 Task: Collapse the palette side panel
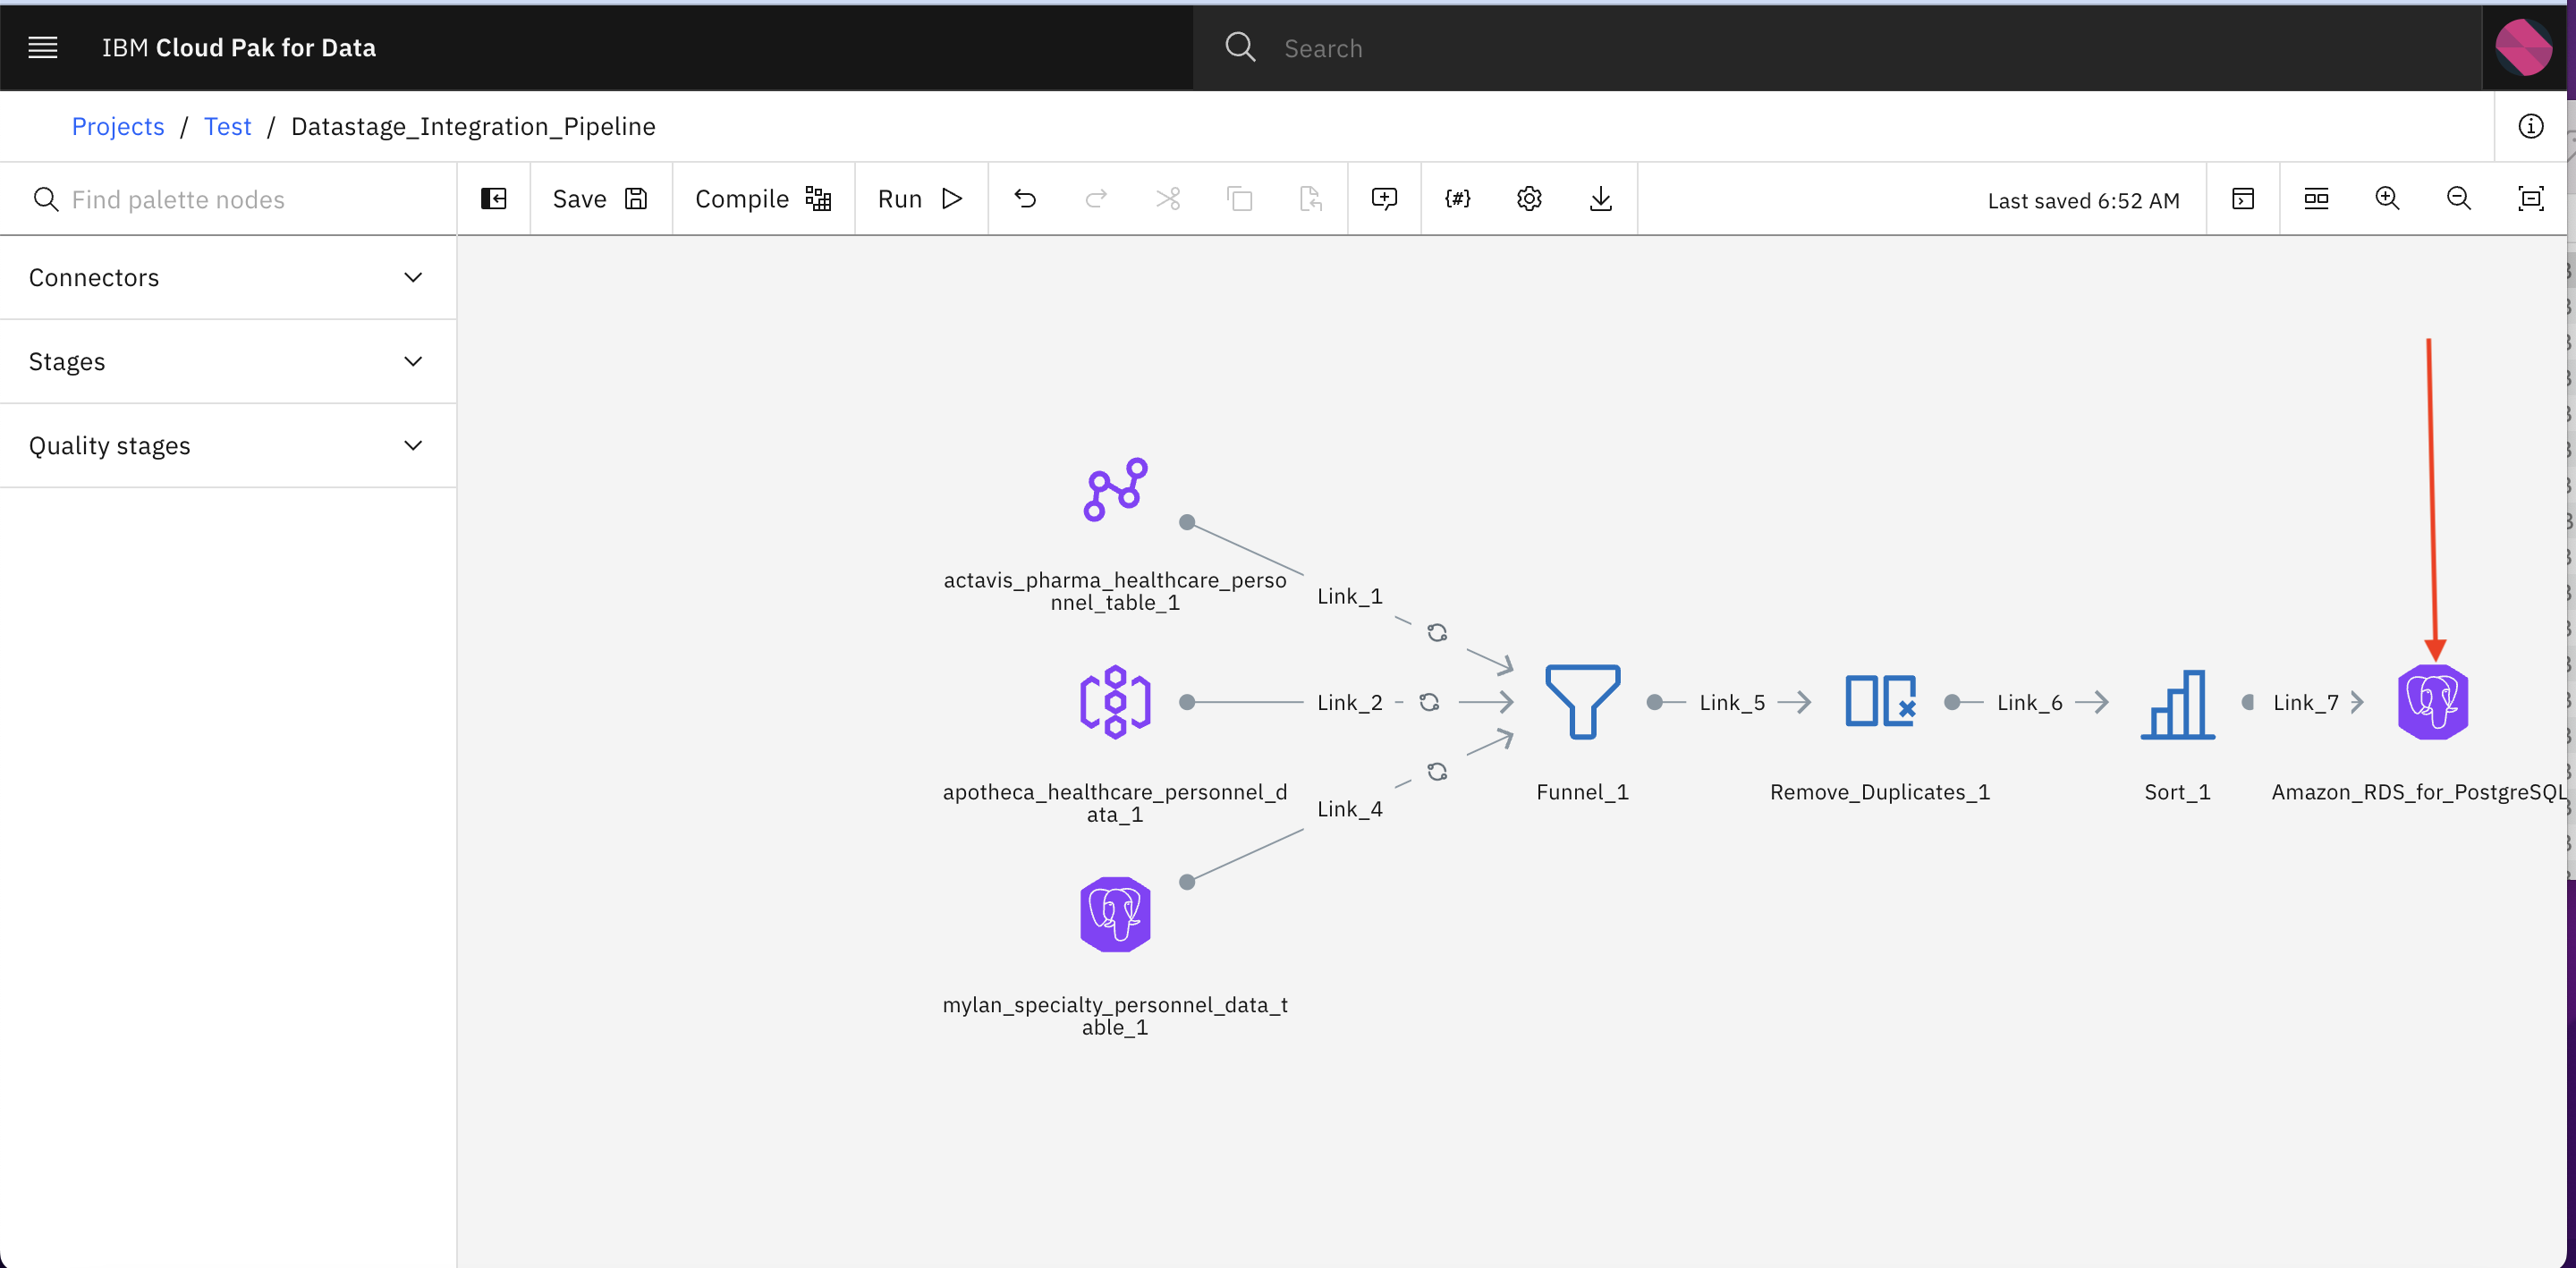[494, 198]
